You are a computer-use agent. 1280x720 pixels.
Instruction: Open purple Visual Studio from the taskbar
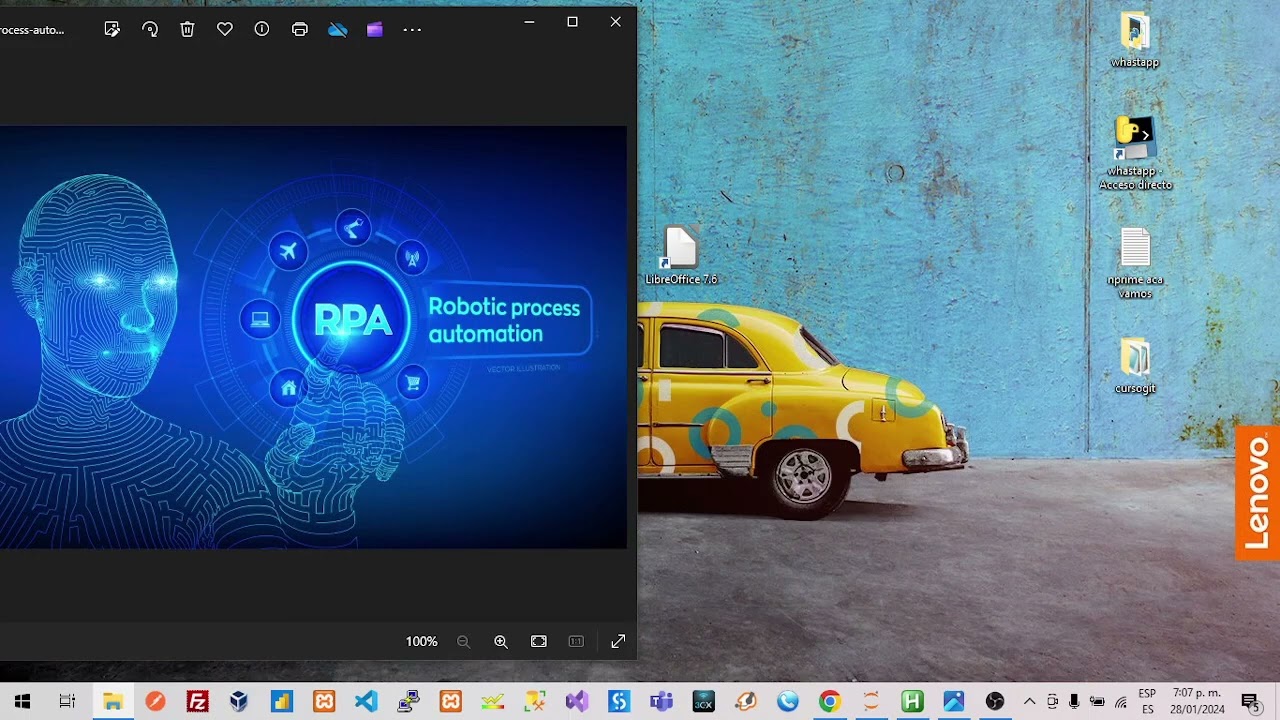click(577, 701)
